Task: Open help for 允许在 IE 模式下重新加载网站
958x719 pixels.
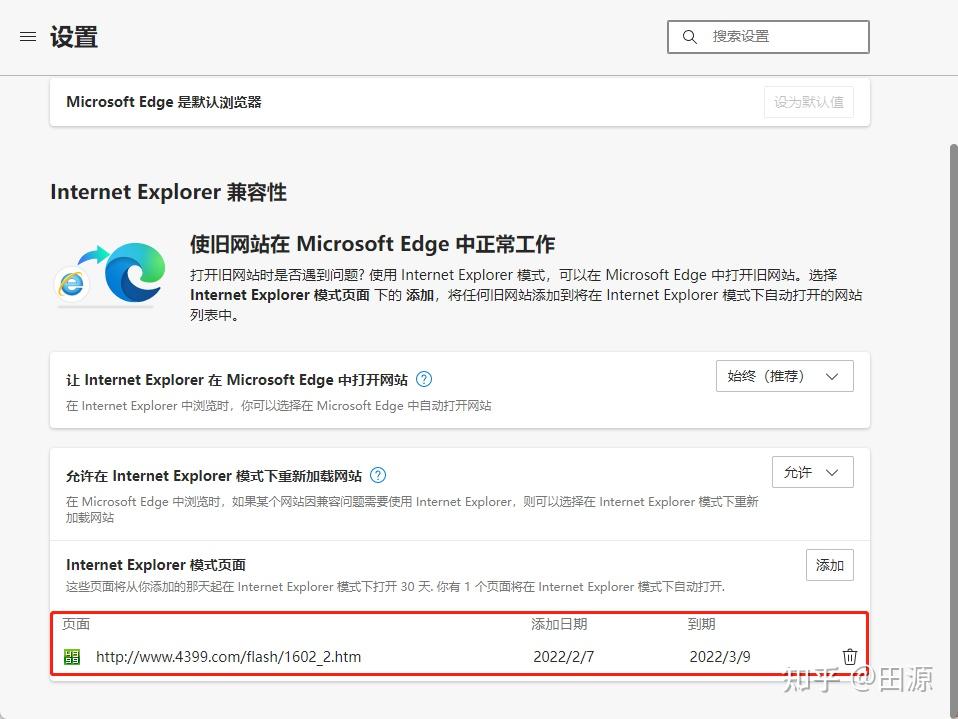Action: [x=378, y=475]
